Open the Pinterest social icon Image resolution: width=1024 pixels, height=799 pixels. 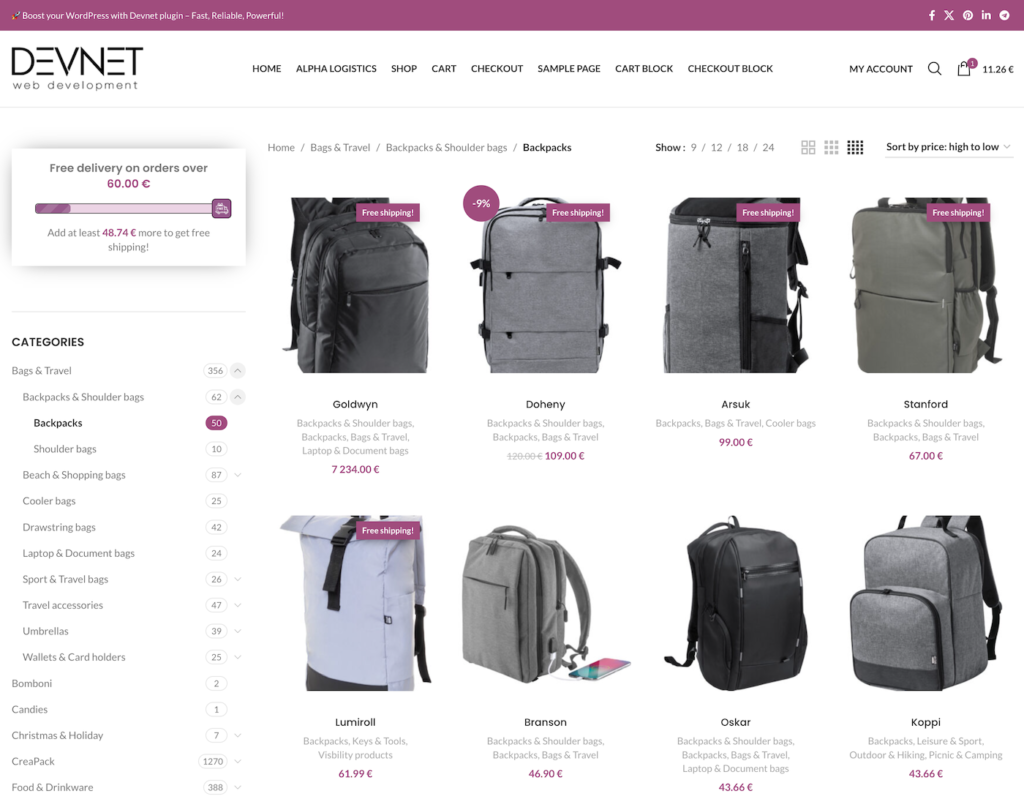[x=967, y=15]
